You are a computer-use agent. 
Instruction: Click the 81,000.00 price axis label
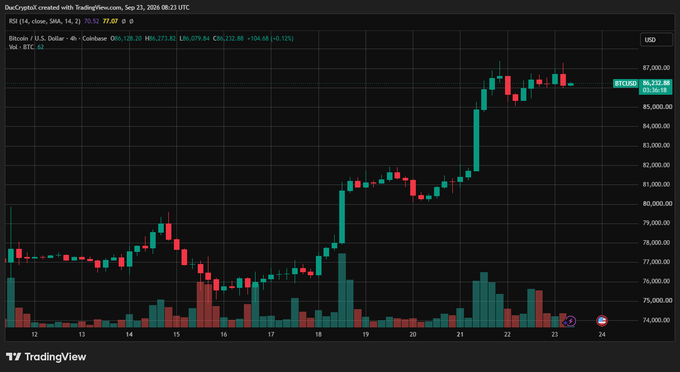tap(655, 184)
